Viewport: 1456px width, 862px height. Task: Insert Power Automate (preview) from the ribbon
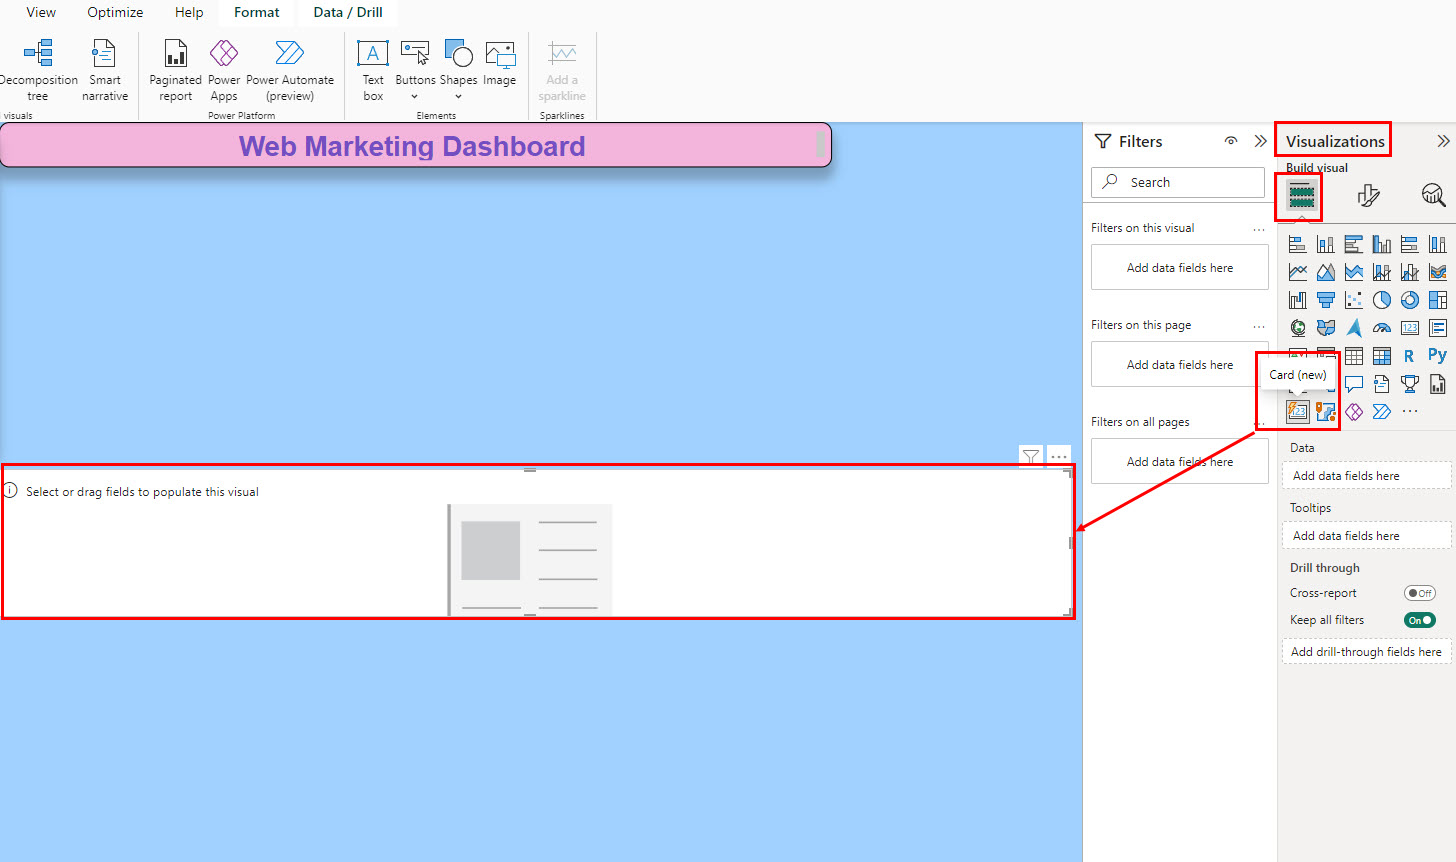pyautogui.click(x=290, y=70)
